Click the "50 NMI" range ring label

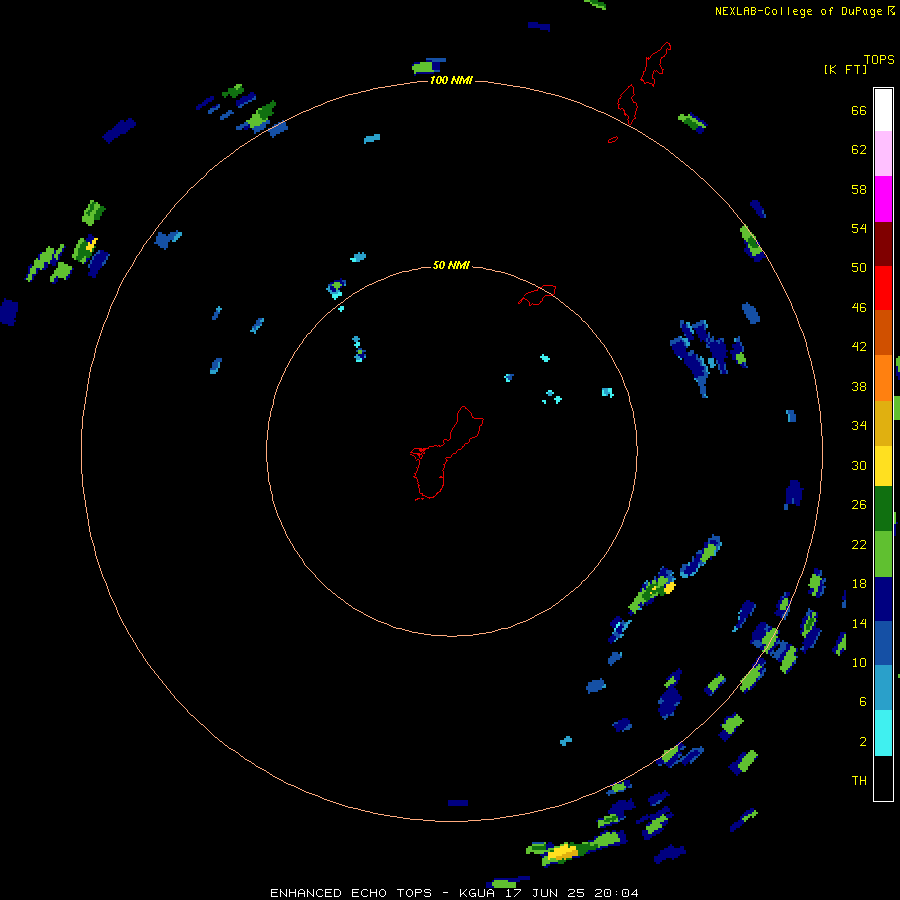(x=451, y=265)
